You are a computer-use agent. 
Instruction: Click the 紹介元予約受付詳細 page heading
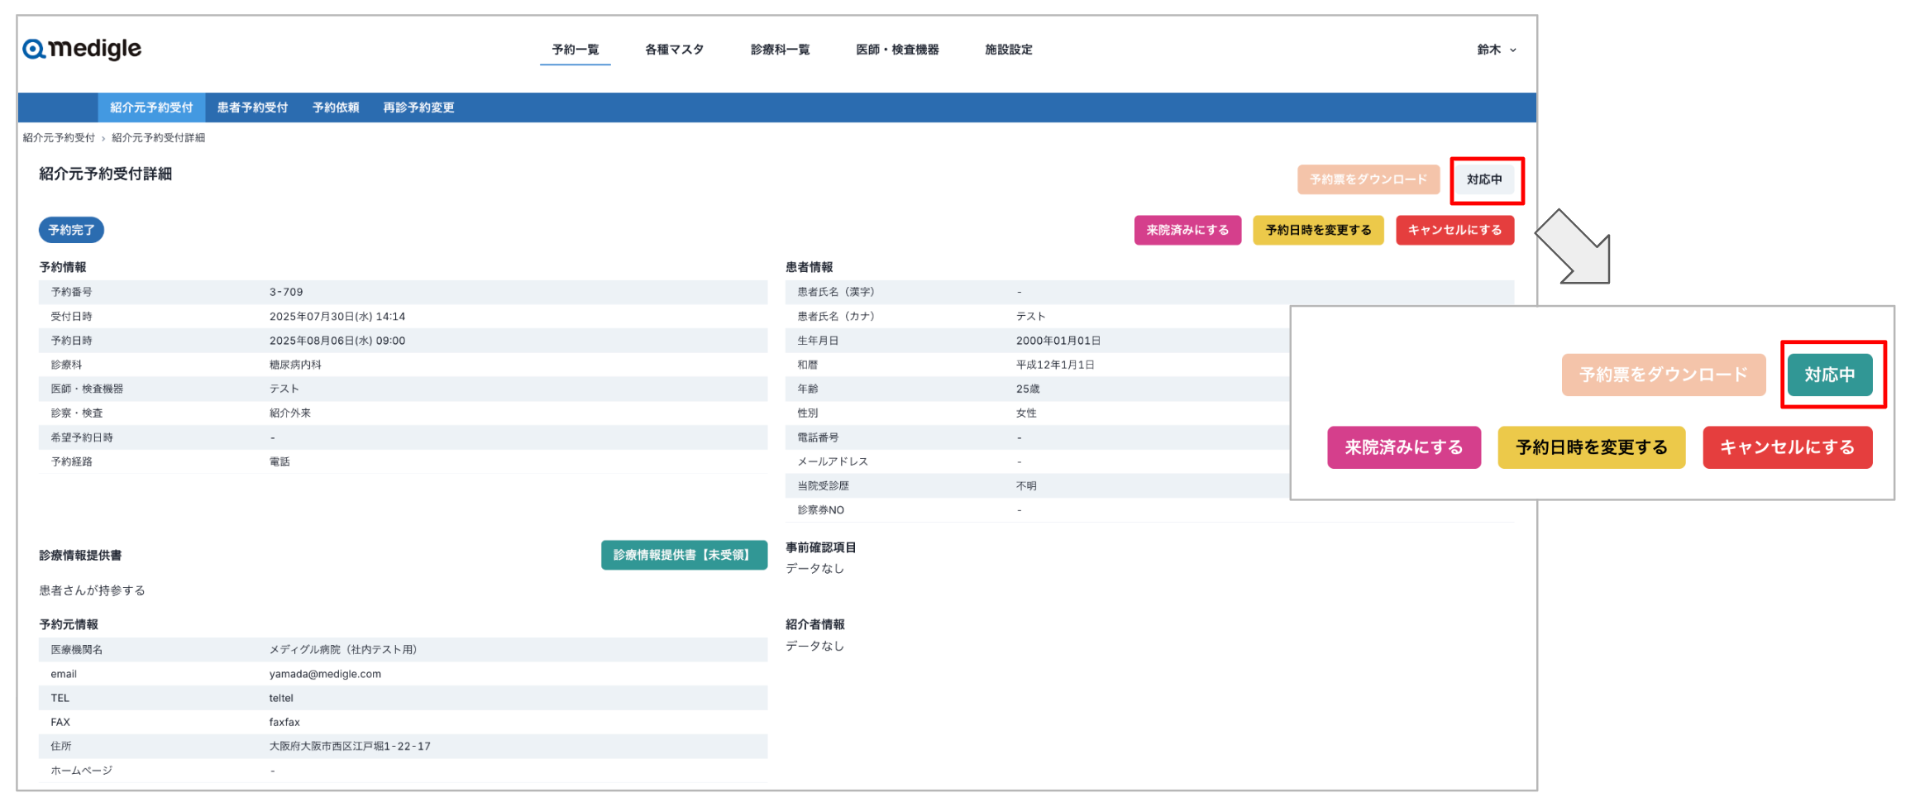[105, 174]
